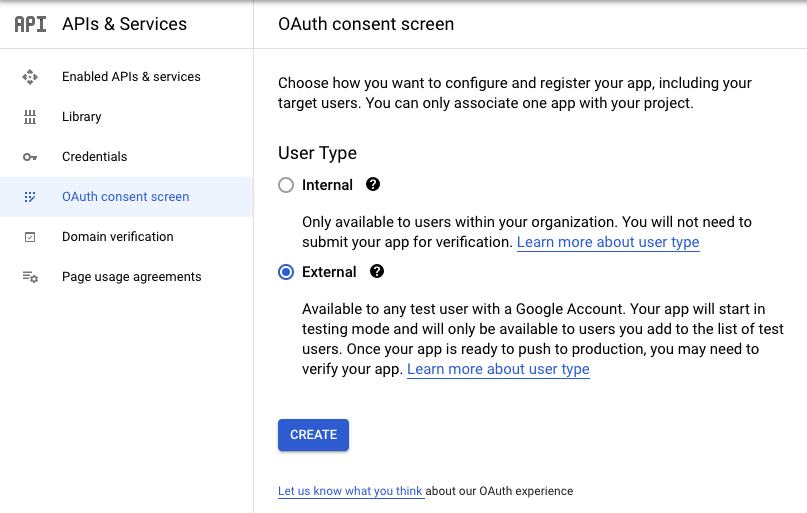Select the Internal user type radio button
The image size is (807, 513).
286,185
